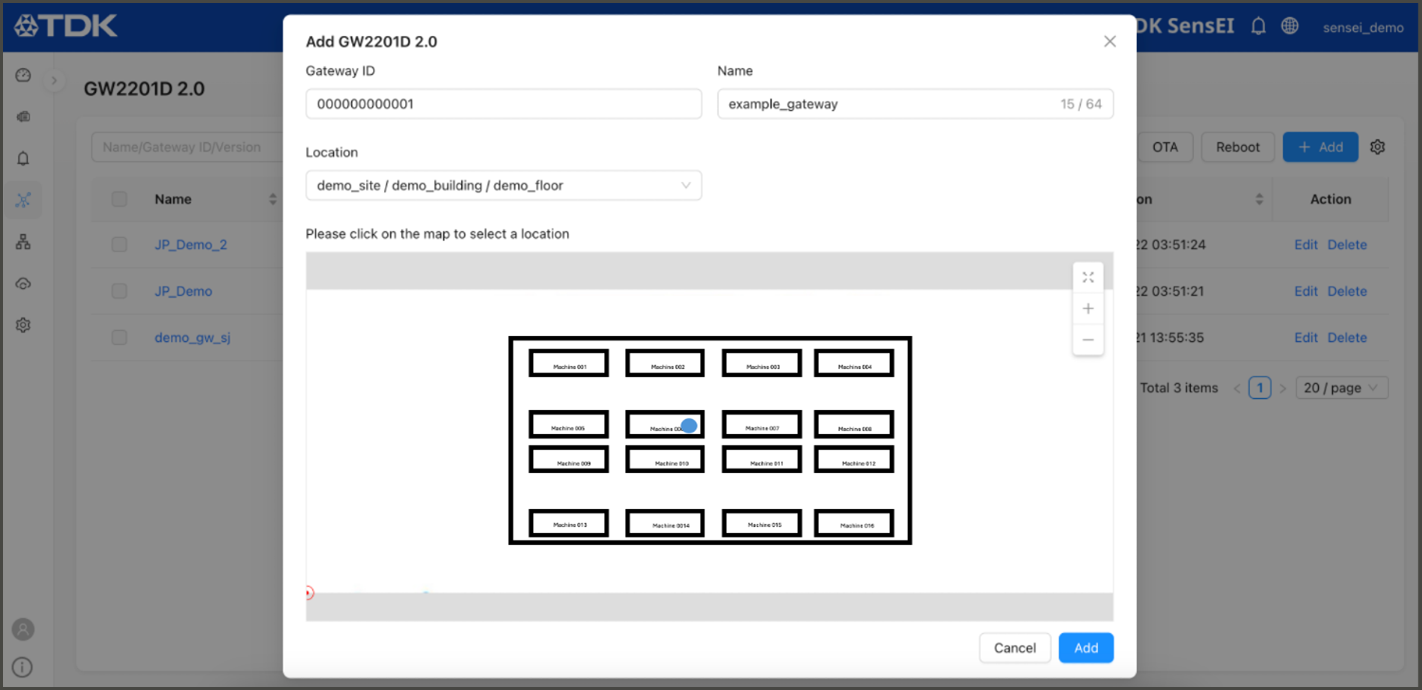
Task: Select Machine 016 on the floor map
Action: coord(854,523)
